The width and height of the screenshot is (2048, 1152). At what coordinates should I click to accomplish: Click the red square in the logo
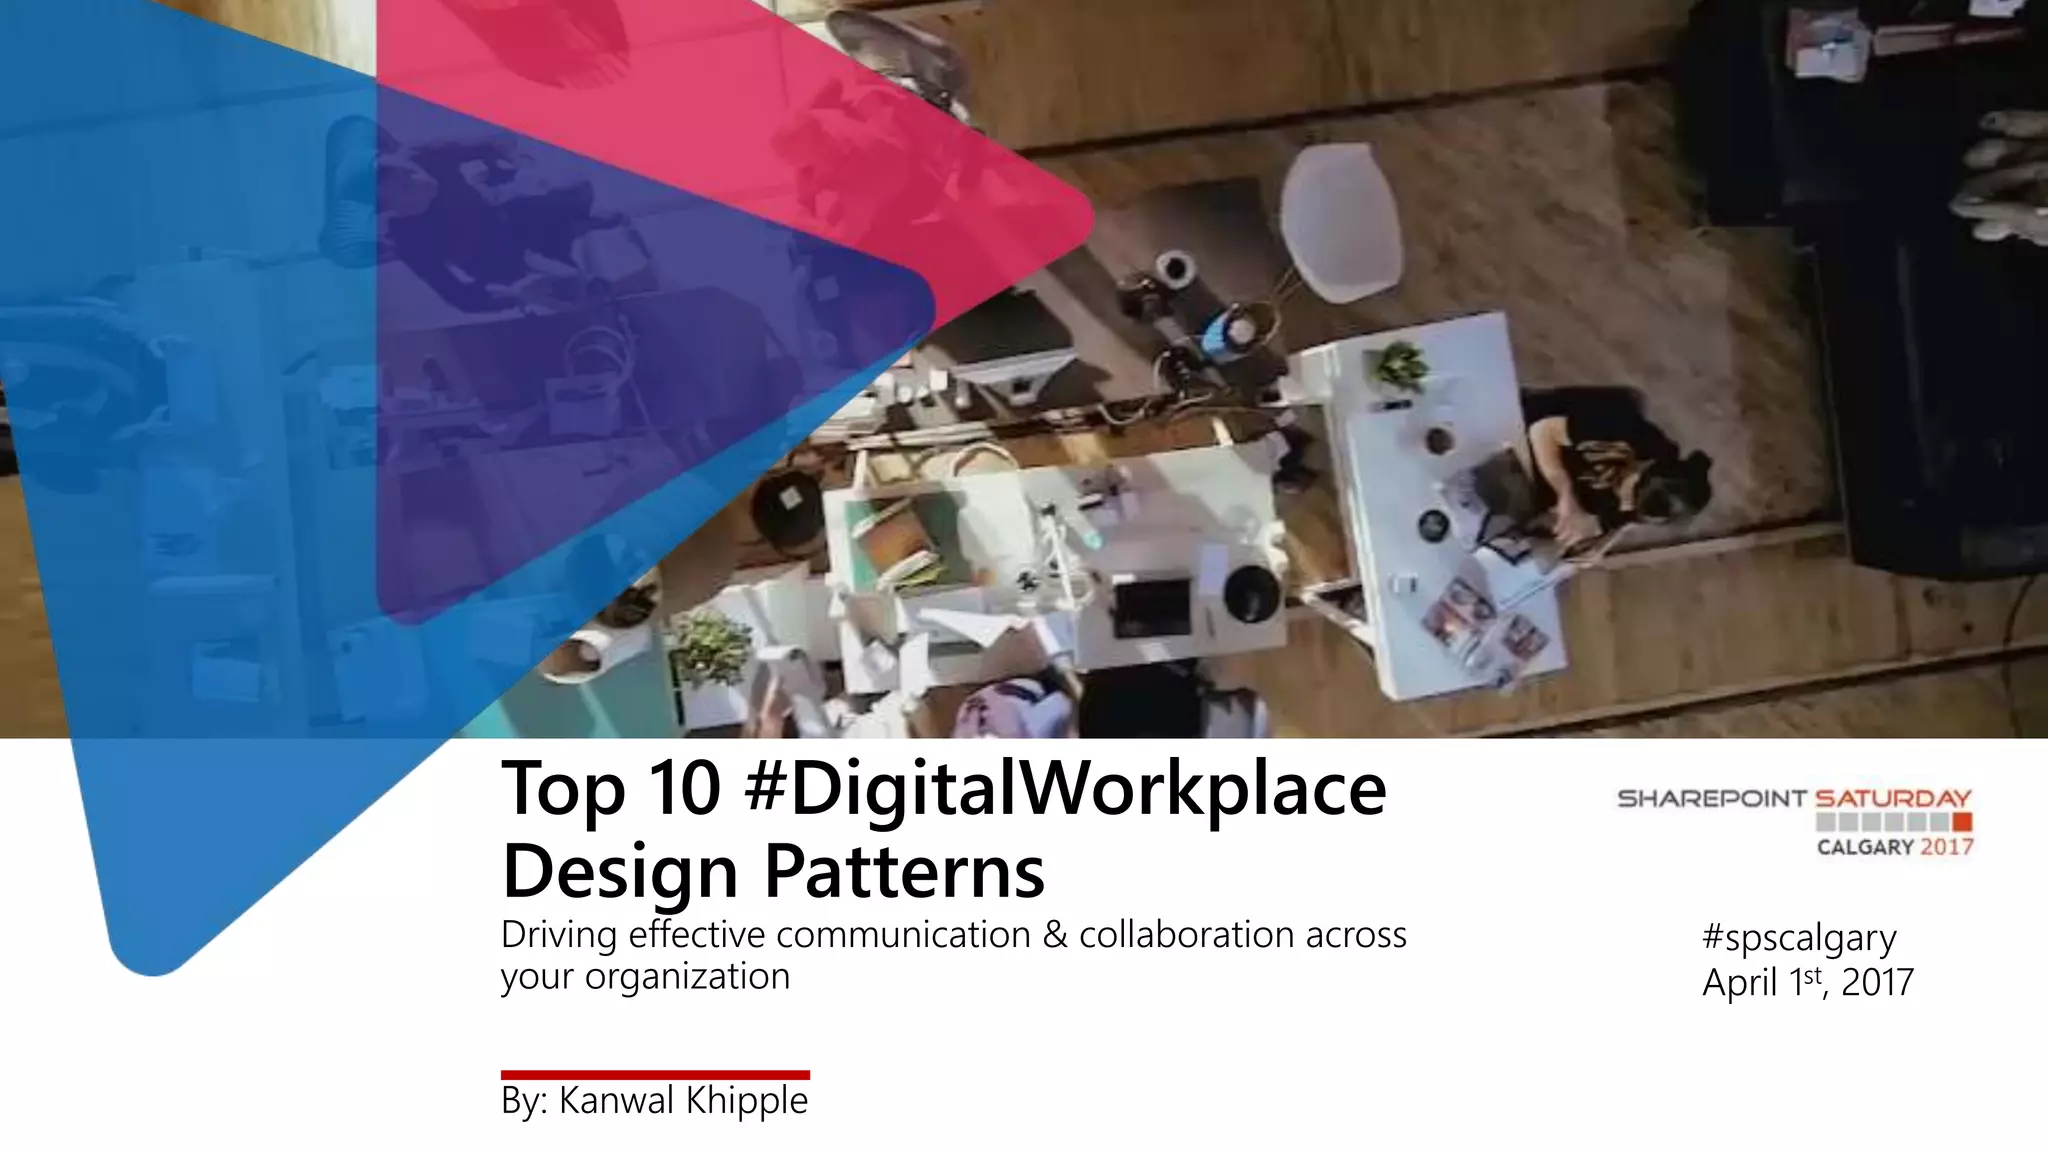click(1961, 822)
